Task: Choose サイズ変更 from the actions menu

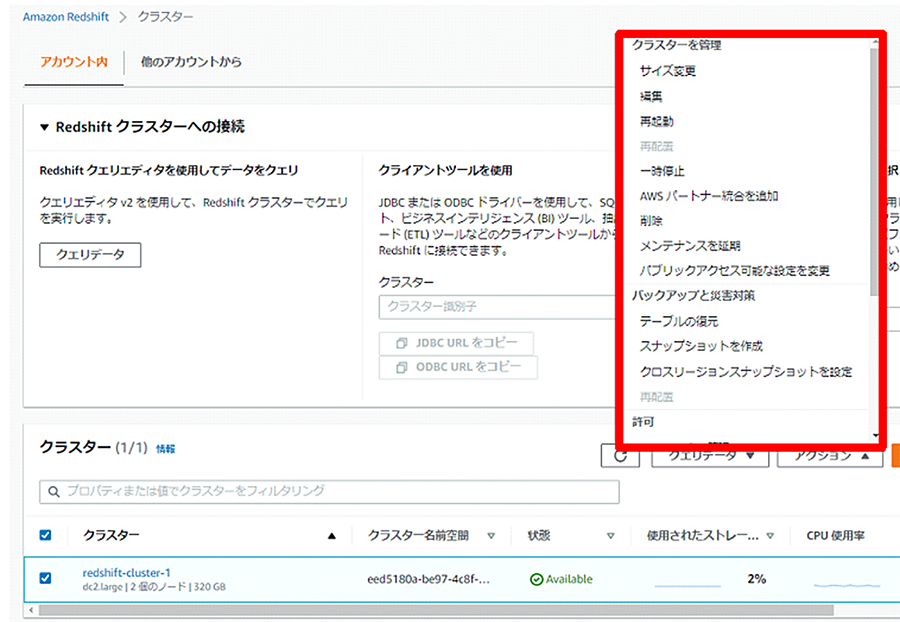Action: 668,71
